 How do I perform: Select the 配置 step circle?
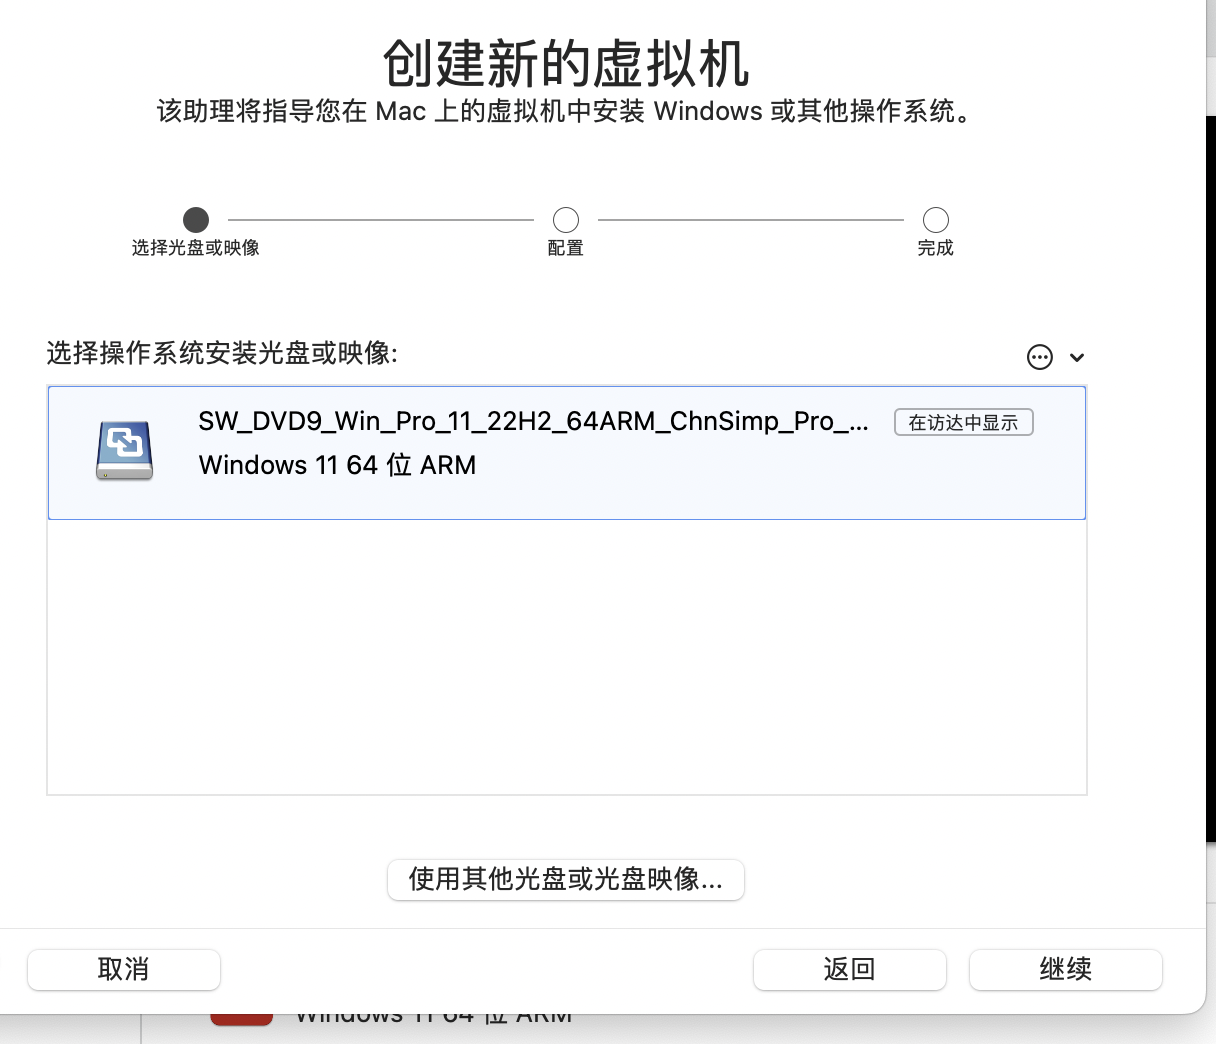click(x=566, y=220)
